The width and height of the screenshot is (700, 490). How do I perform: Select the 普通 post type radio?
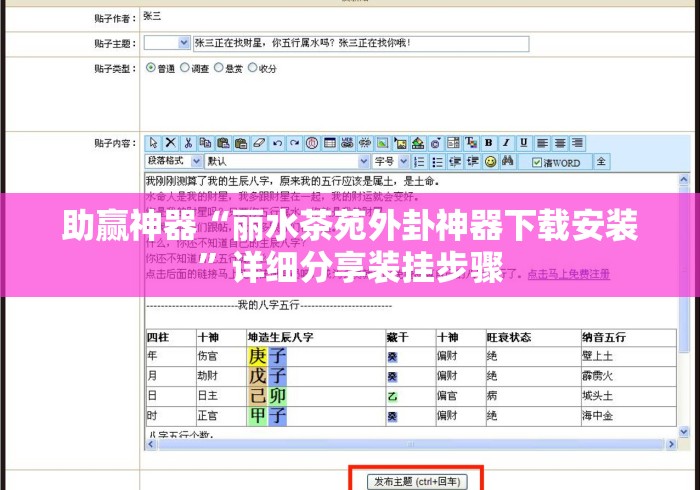[150, 68]
